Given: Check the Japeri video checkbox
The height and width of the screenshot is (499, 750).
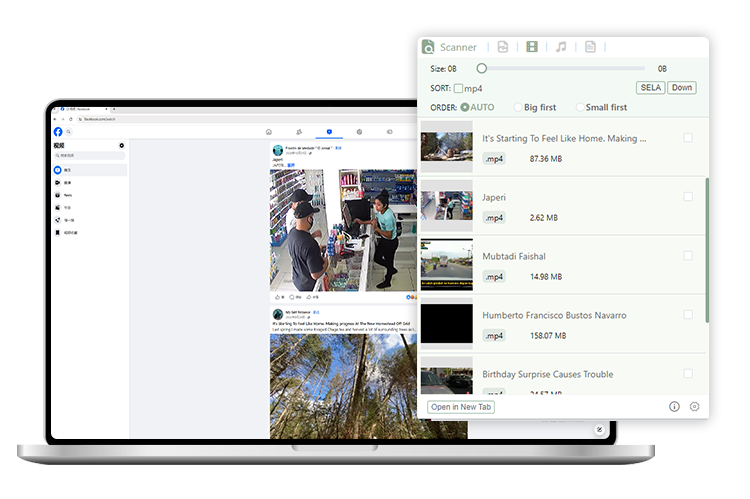Looking at the screenshot, I should click(688, 197).
